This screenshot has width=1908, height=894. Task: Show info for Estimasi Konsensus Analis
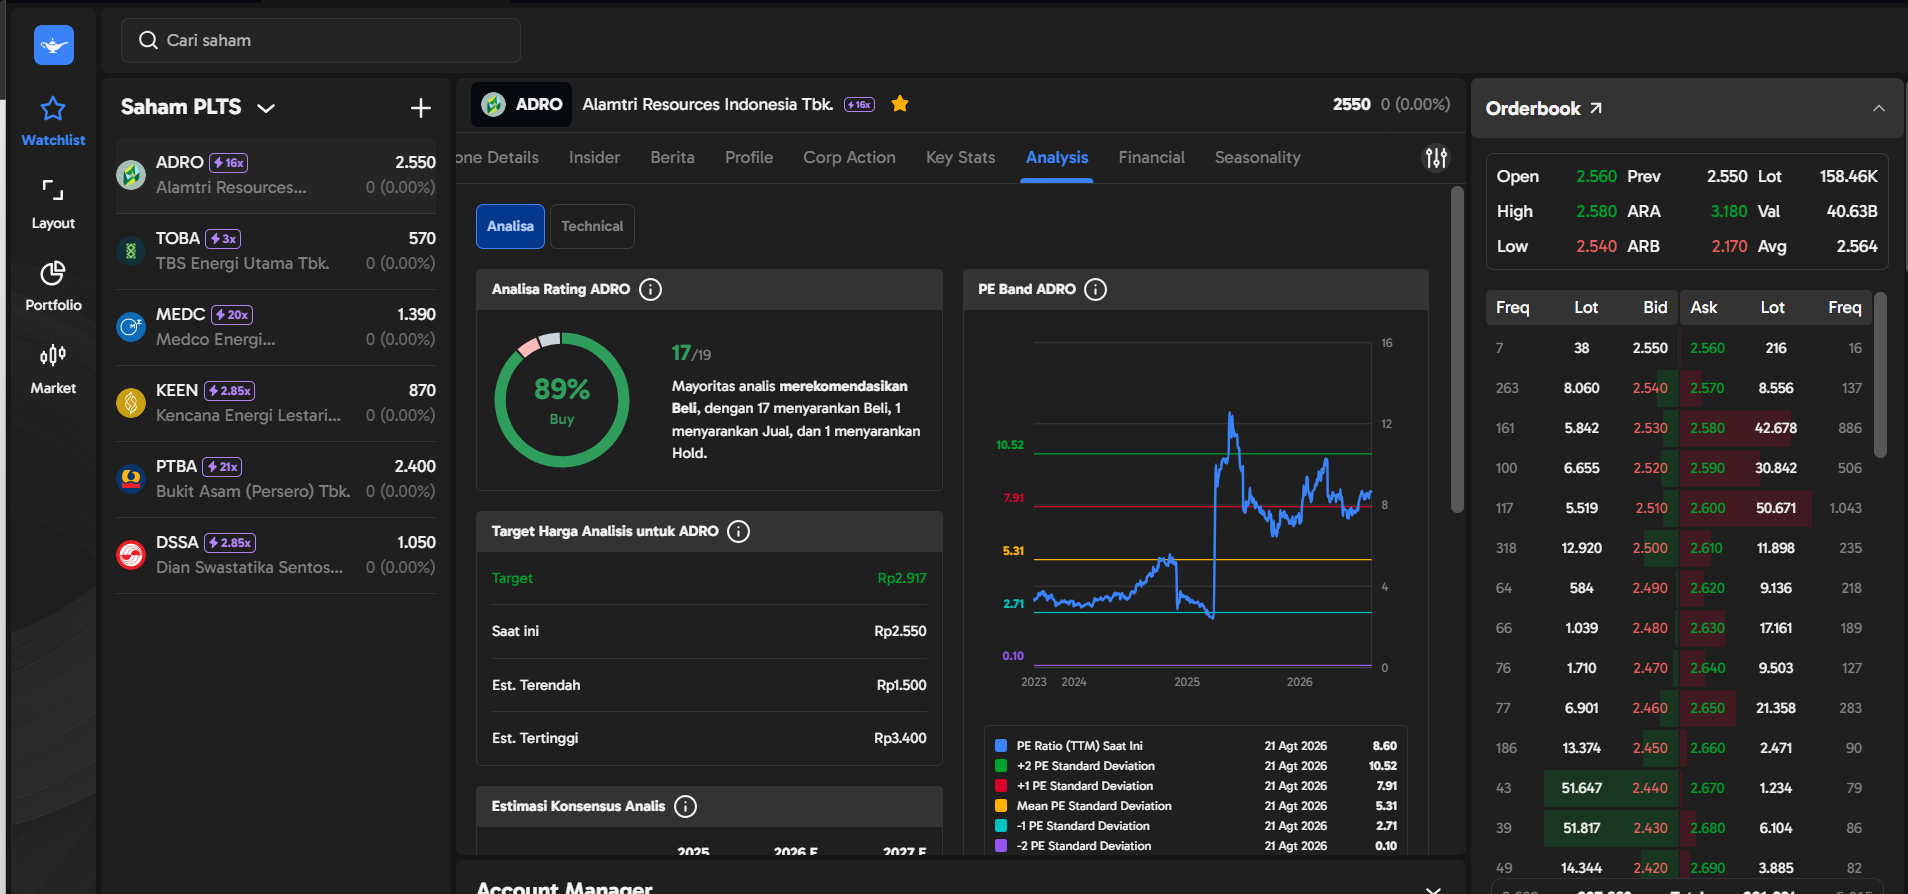pos(685,807)
